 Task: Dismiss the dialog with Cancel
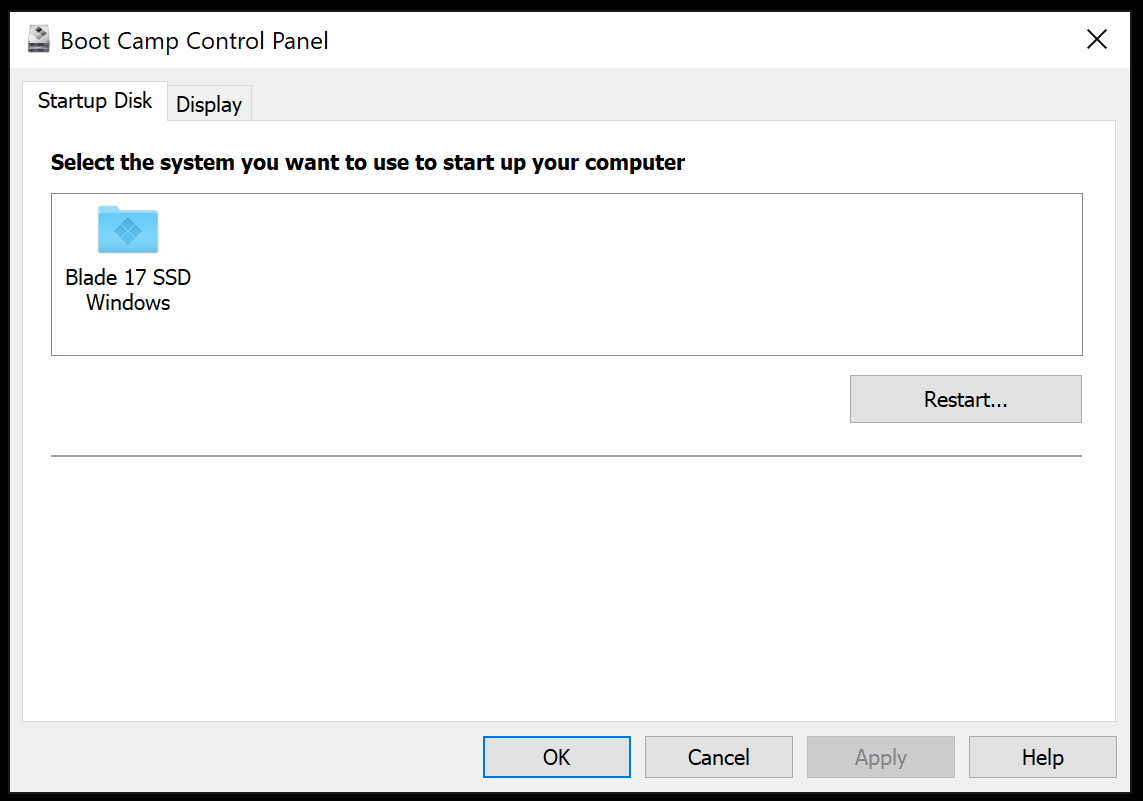(x=718, y=757)
